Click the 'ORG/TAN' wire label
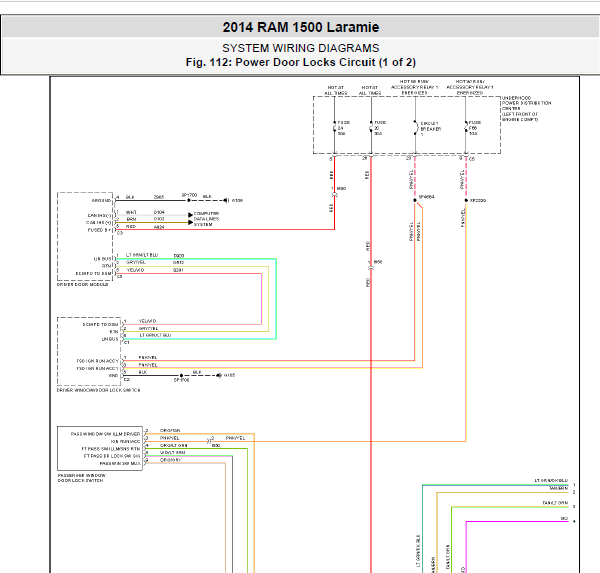Image resolution: width=600 pixels, height=573 pixels. [x=170, y=431]
